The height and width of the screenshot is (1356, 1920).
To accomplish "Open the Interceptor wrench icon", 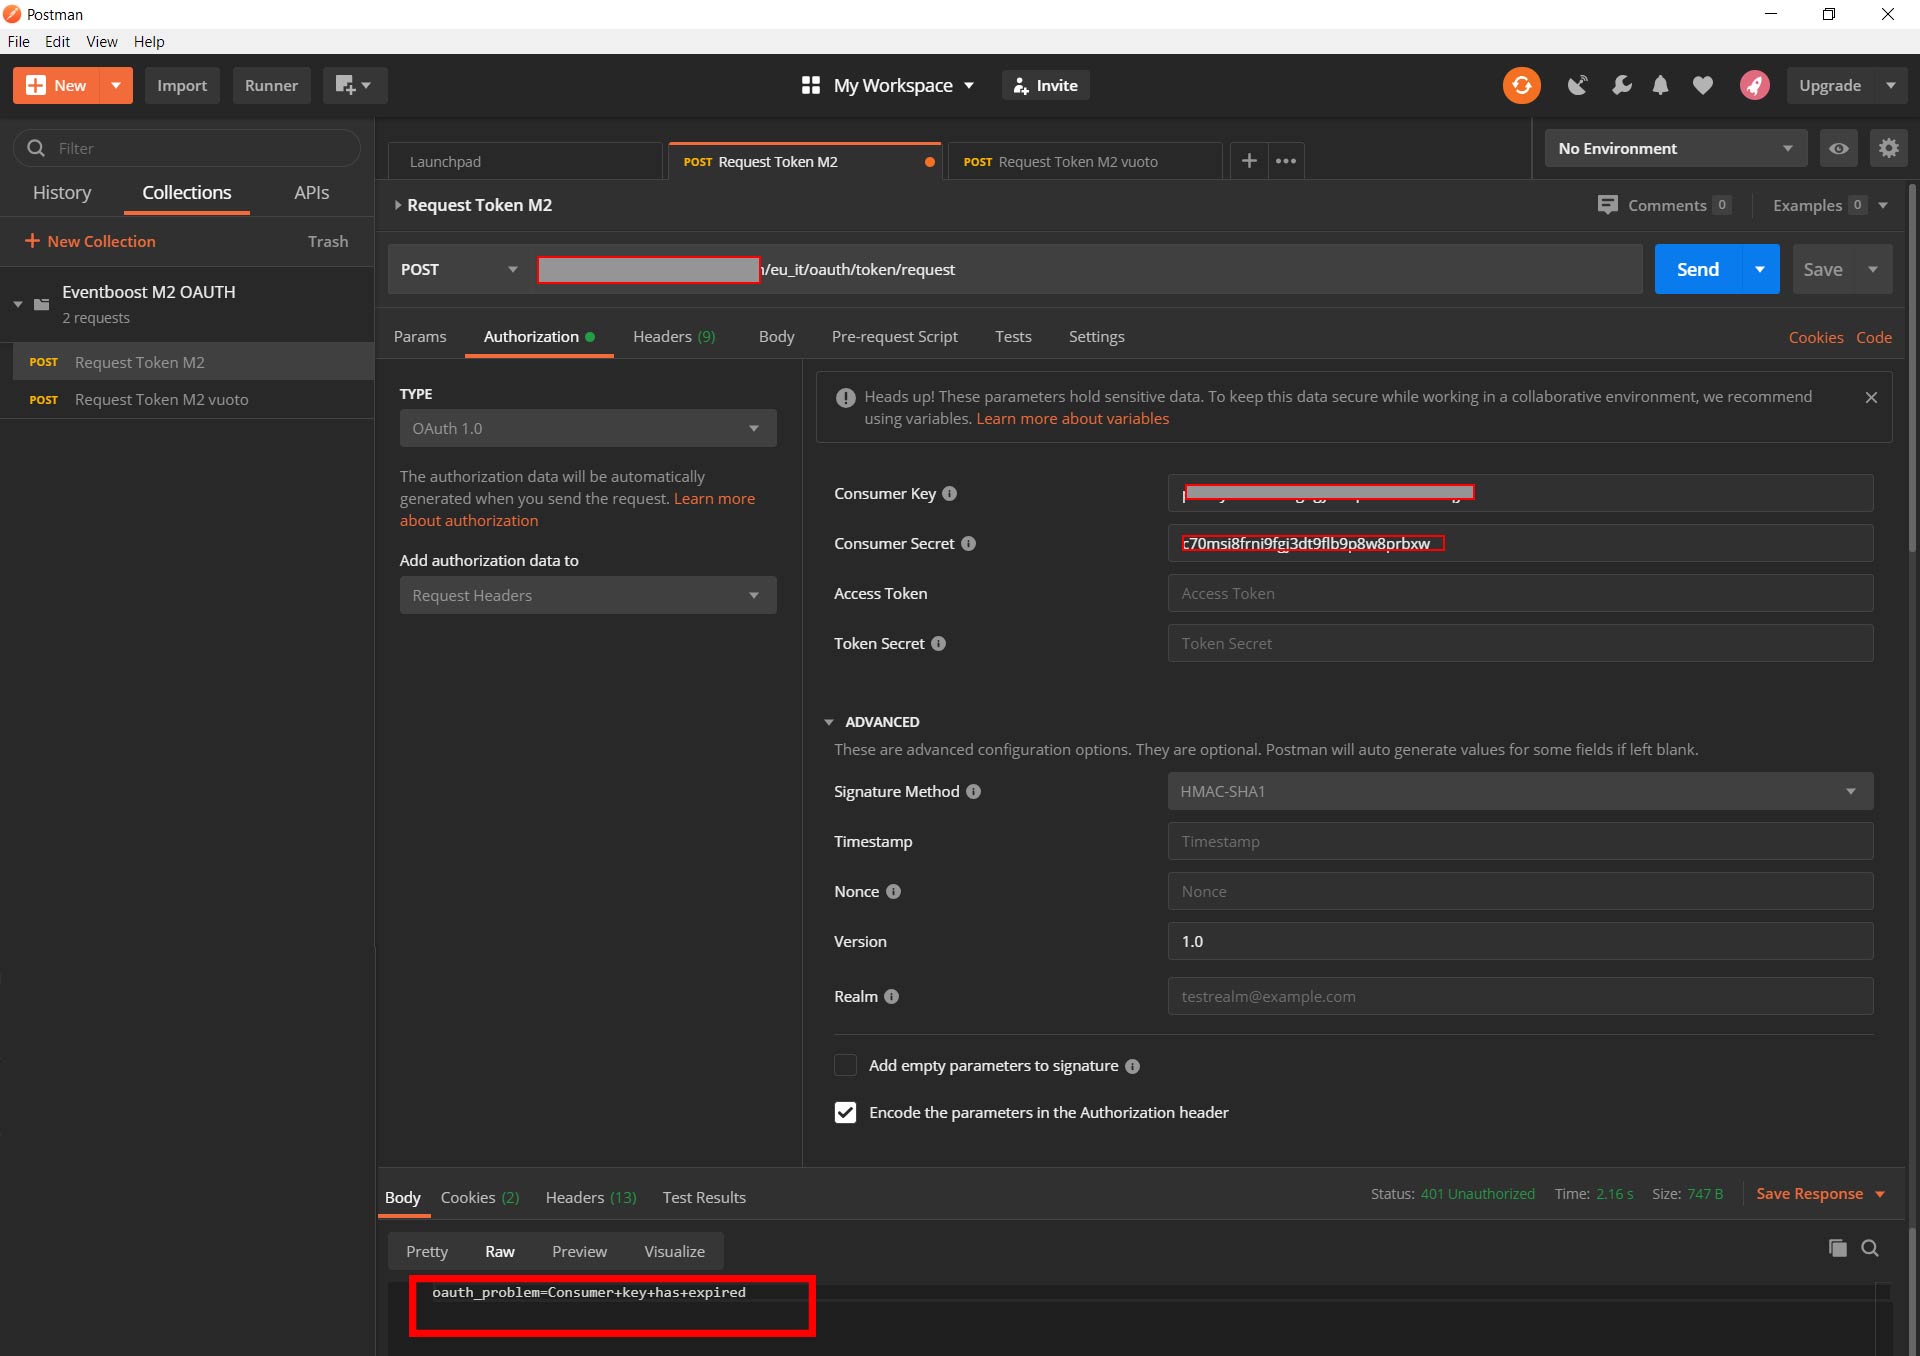I will click(1622, 85).
